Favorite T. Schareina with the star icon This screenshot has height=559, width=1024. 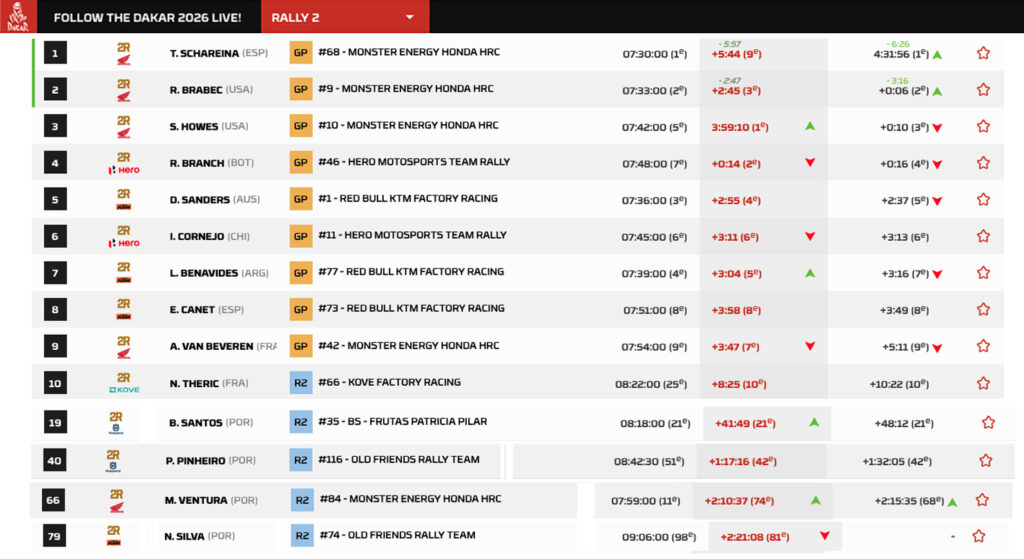click(983, 53)
